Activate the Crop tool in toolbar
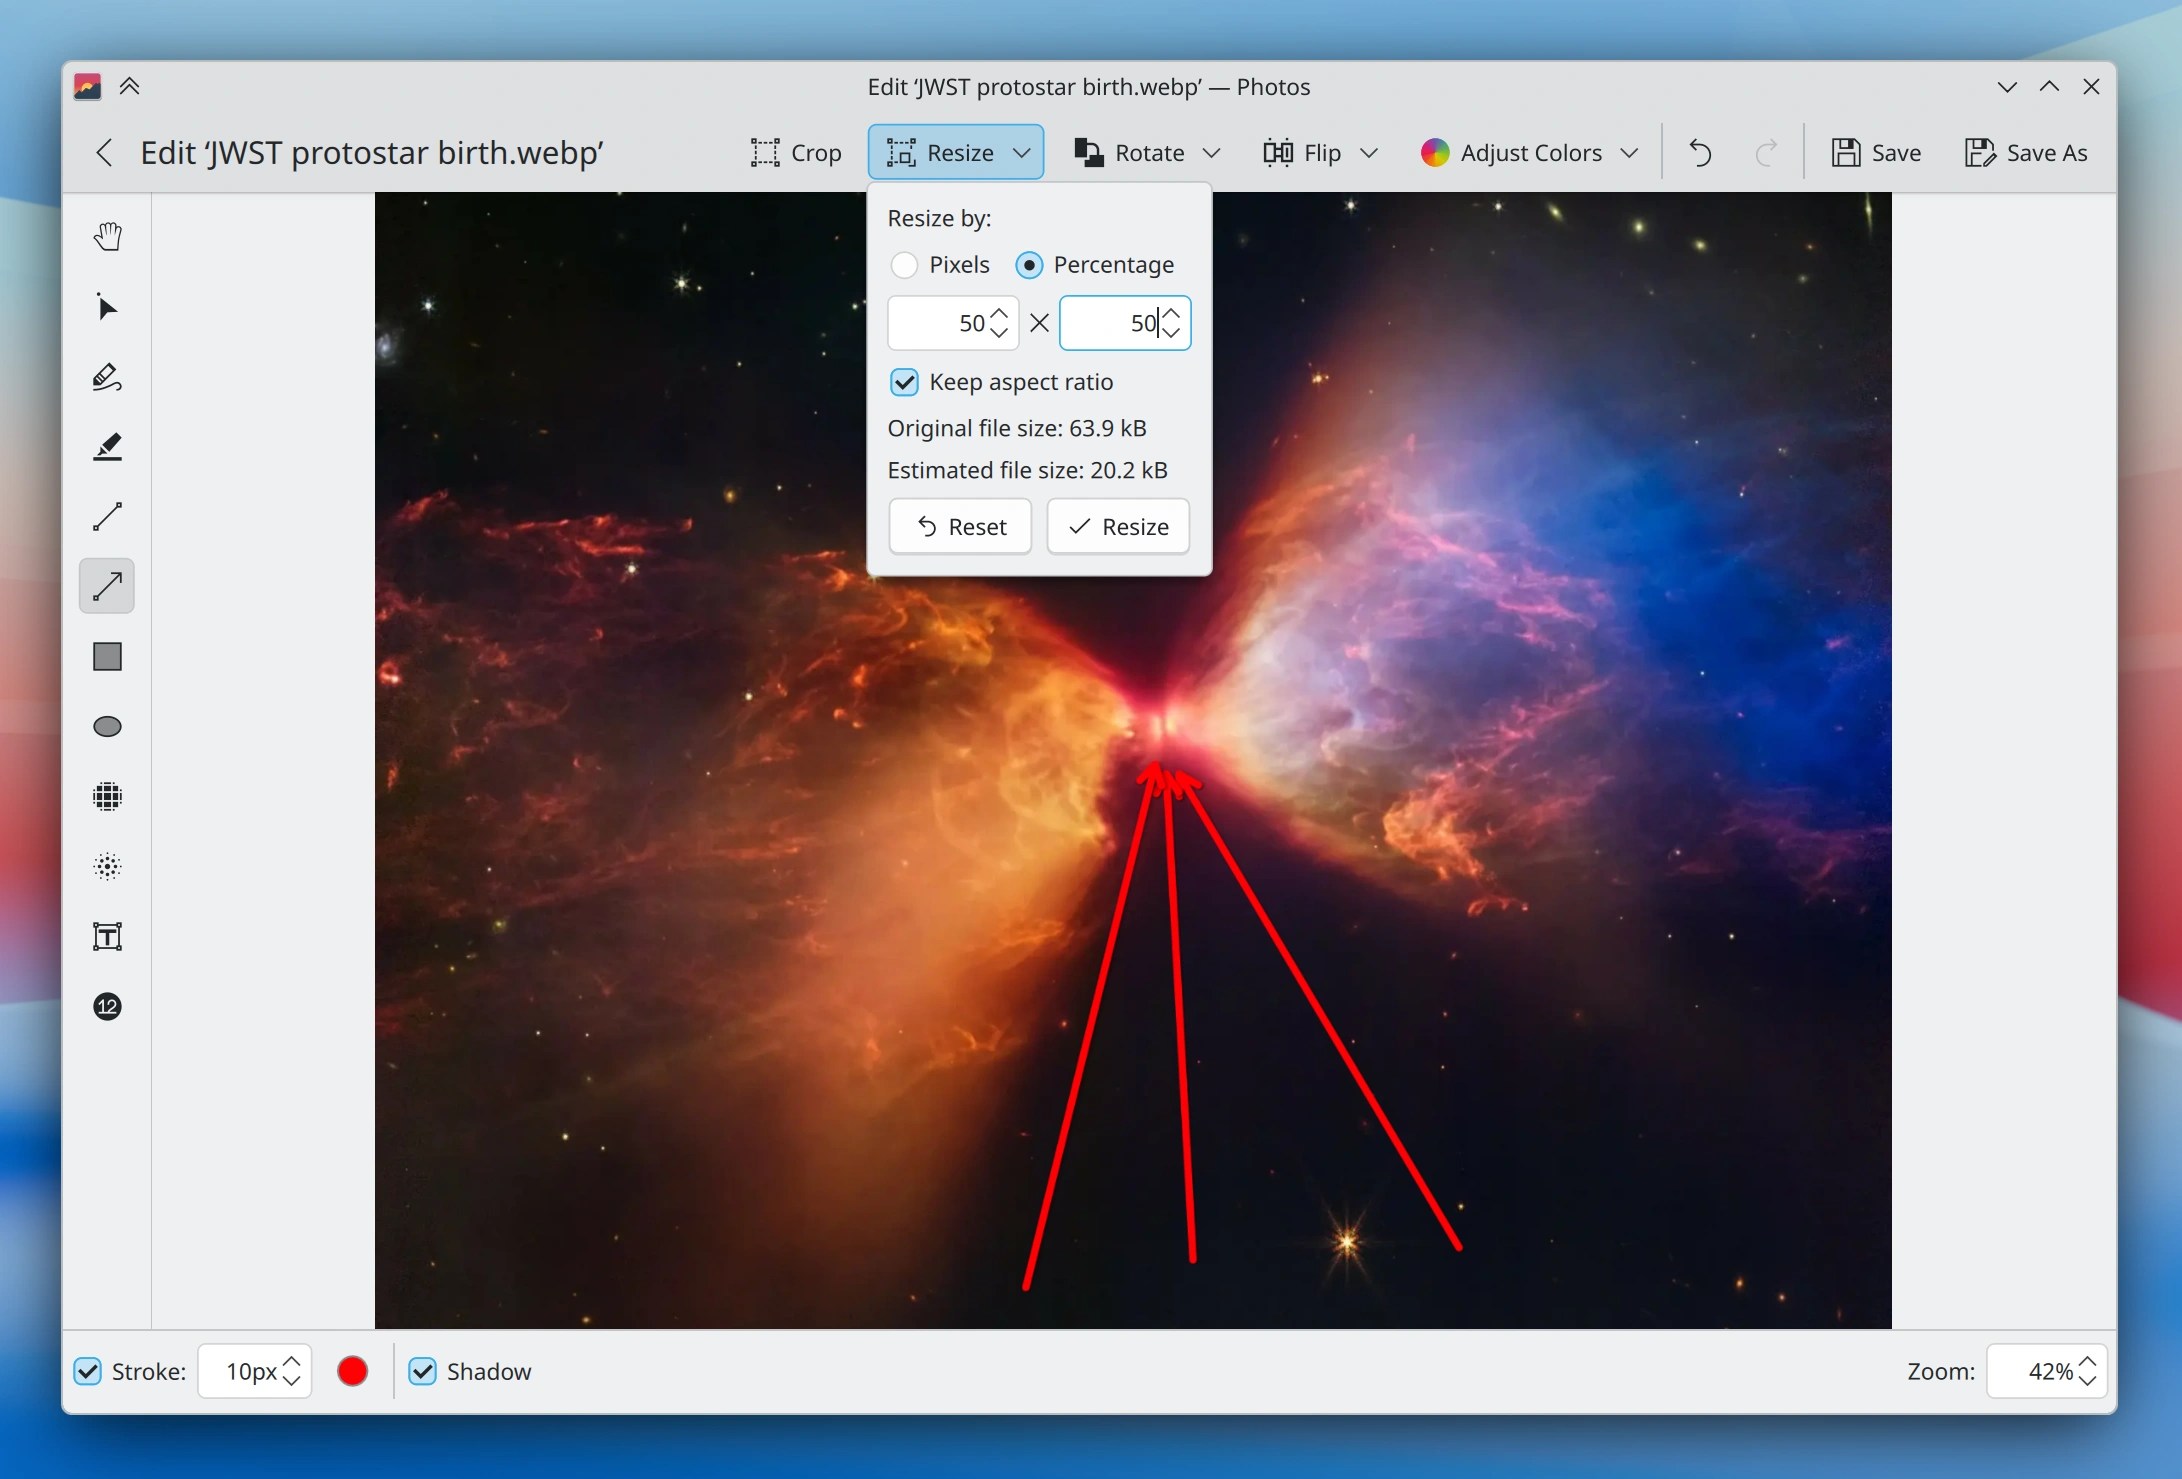This screenshot has width=2182, height=1479. (x=796, y=153)
